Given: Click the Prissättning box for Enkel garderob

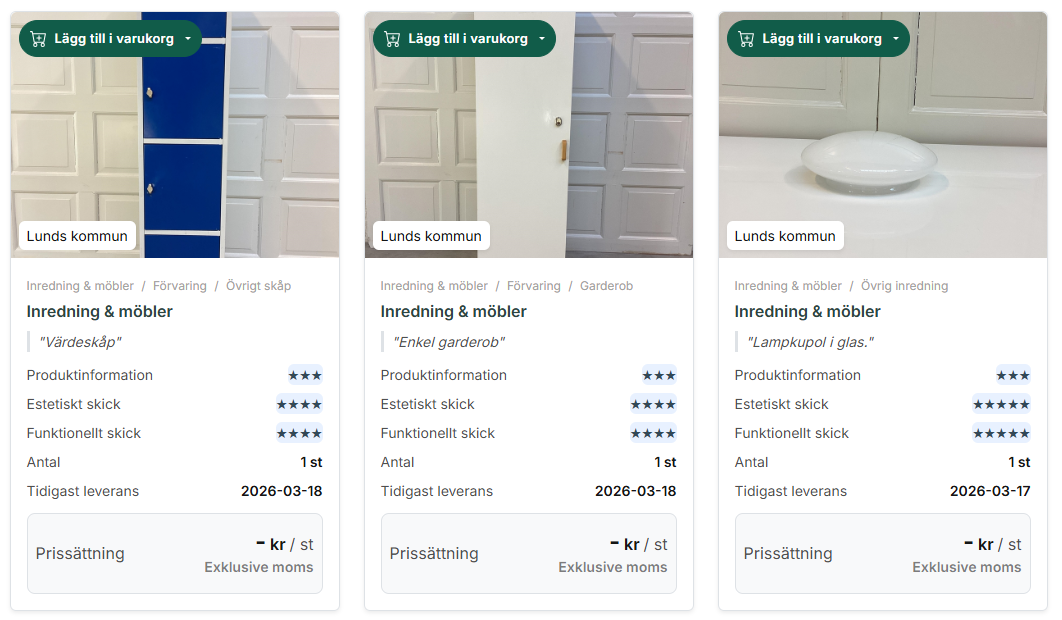Looking at the screenshot, I should tap(528, 553).
